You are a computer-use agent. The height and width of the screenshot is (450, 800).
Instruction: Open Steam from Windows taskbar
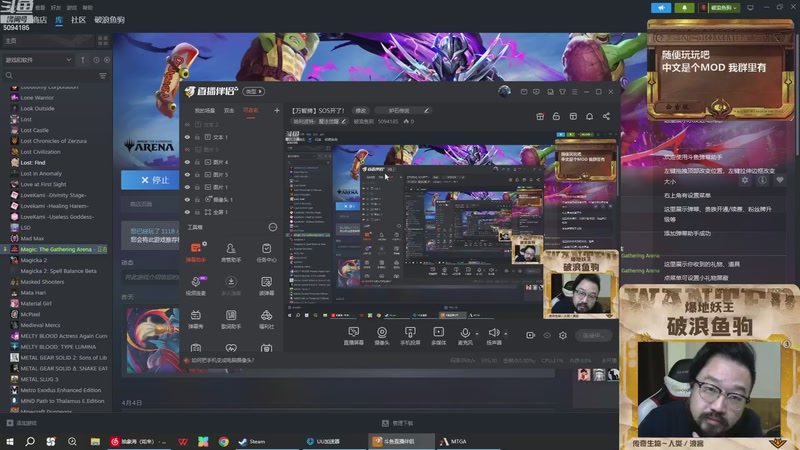click(253, 441)
